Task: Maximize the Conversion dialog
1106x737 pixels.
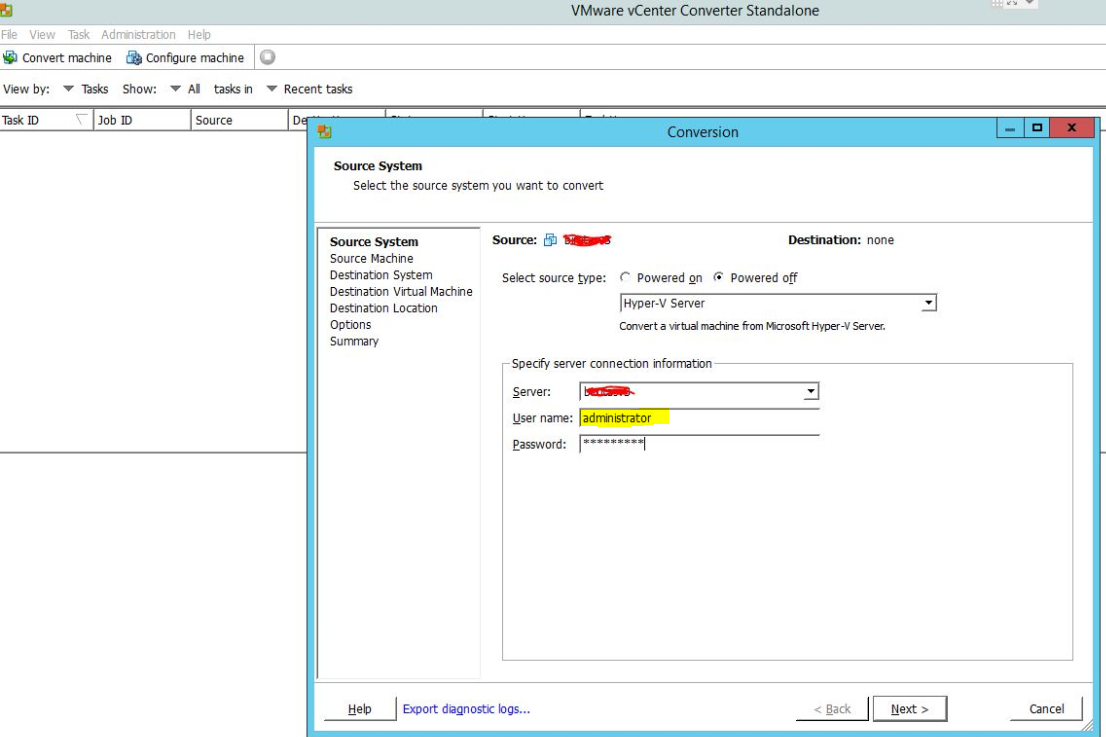Action: tap(1037, 128)
